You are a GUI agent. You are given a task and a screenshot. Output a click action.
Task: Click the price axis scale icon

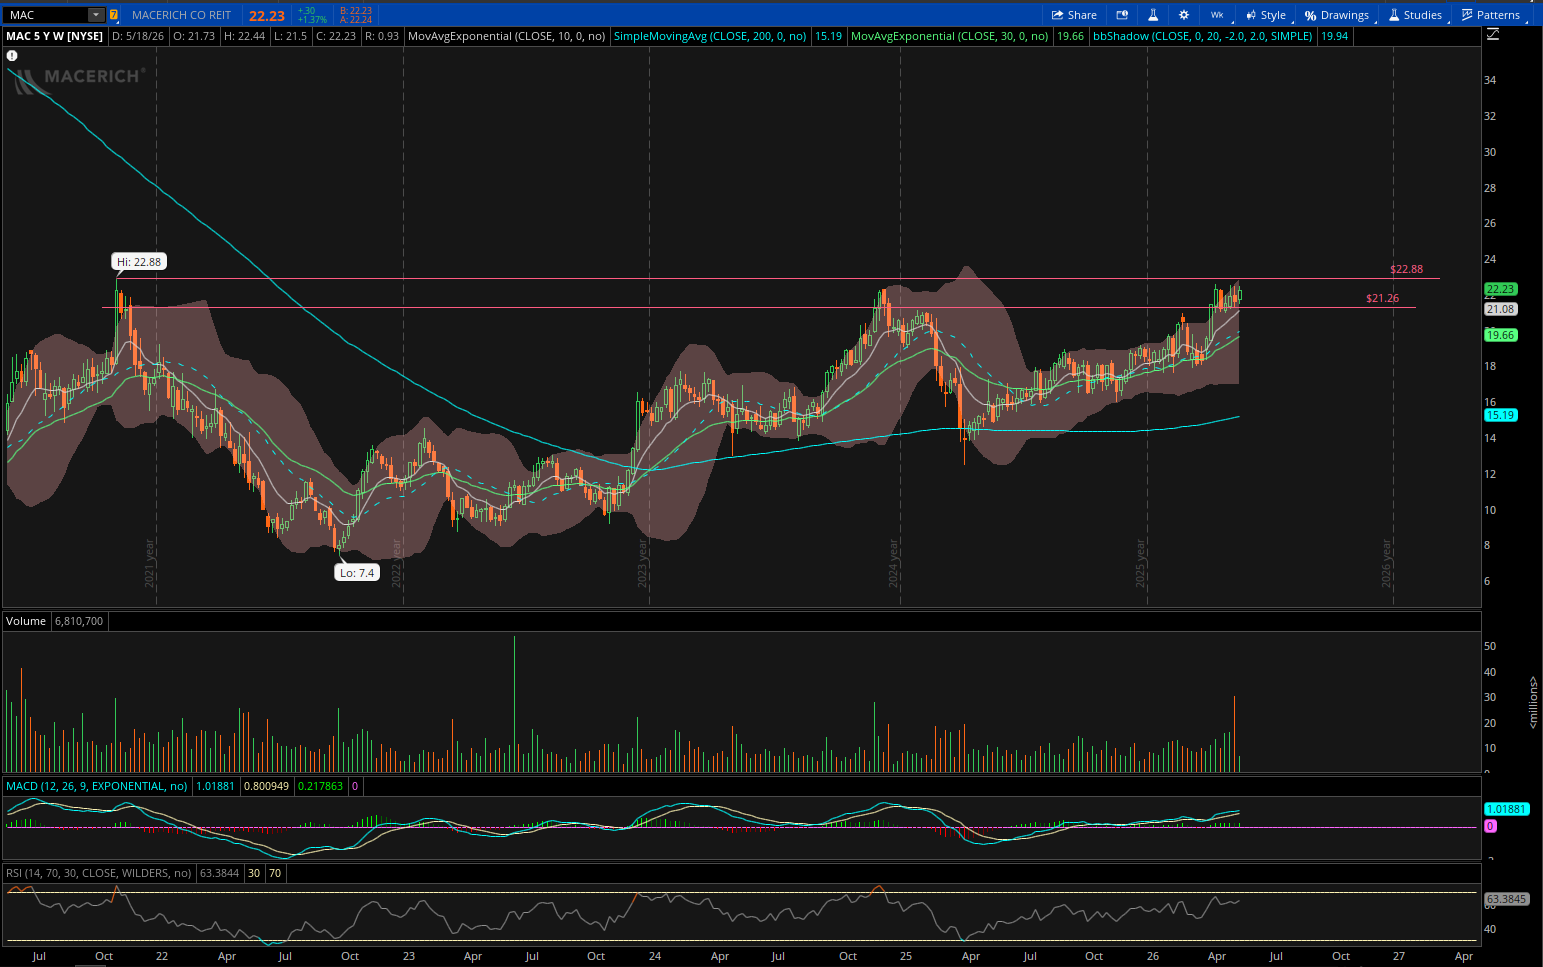[1493, 34]
